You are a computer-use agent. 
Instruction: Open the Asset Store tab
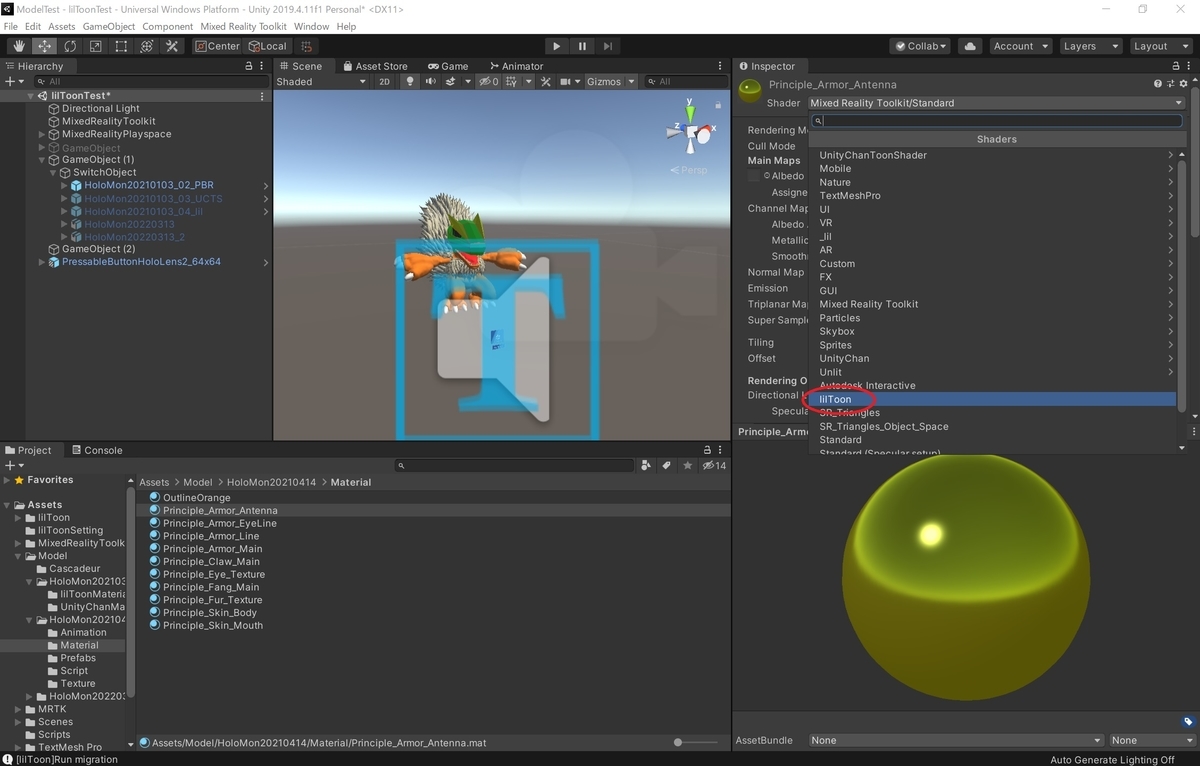375,66
